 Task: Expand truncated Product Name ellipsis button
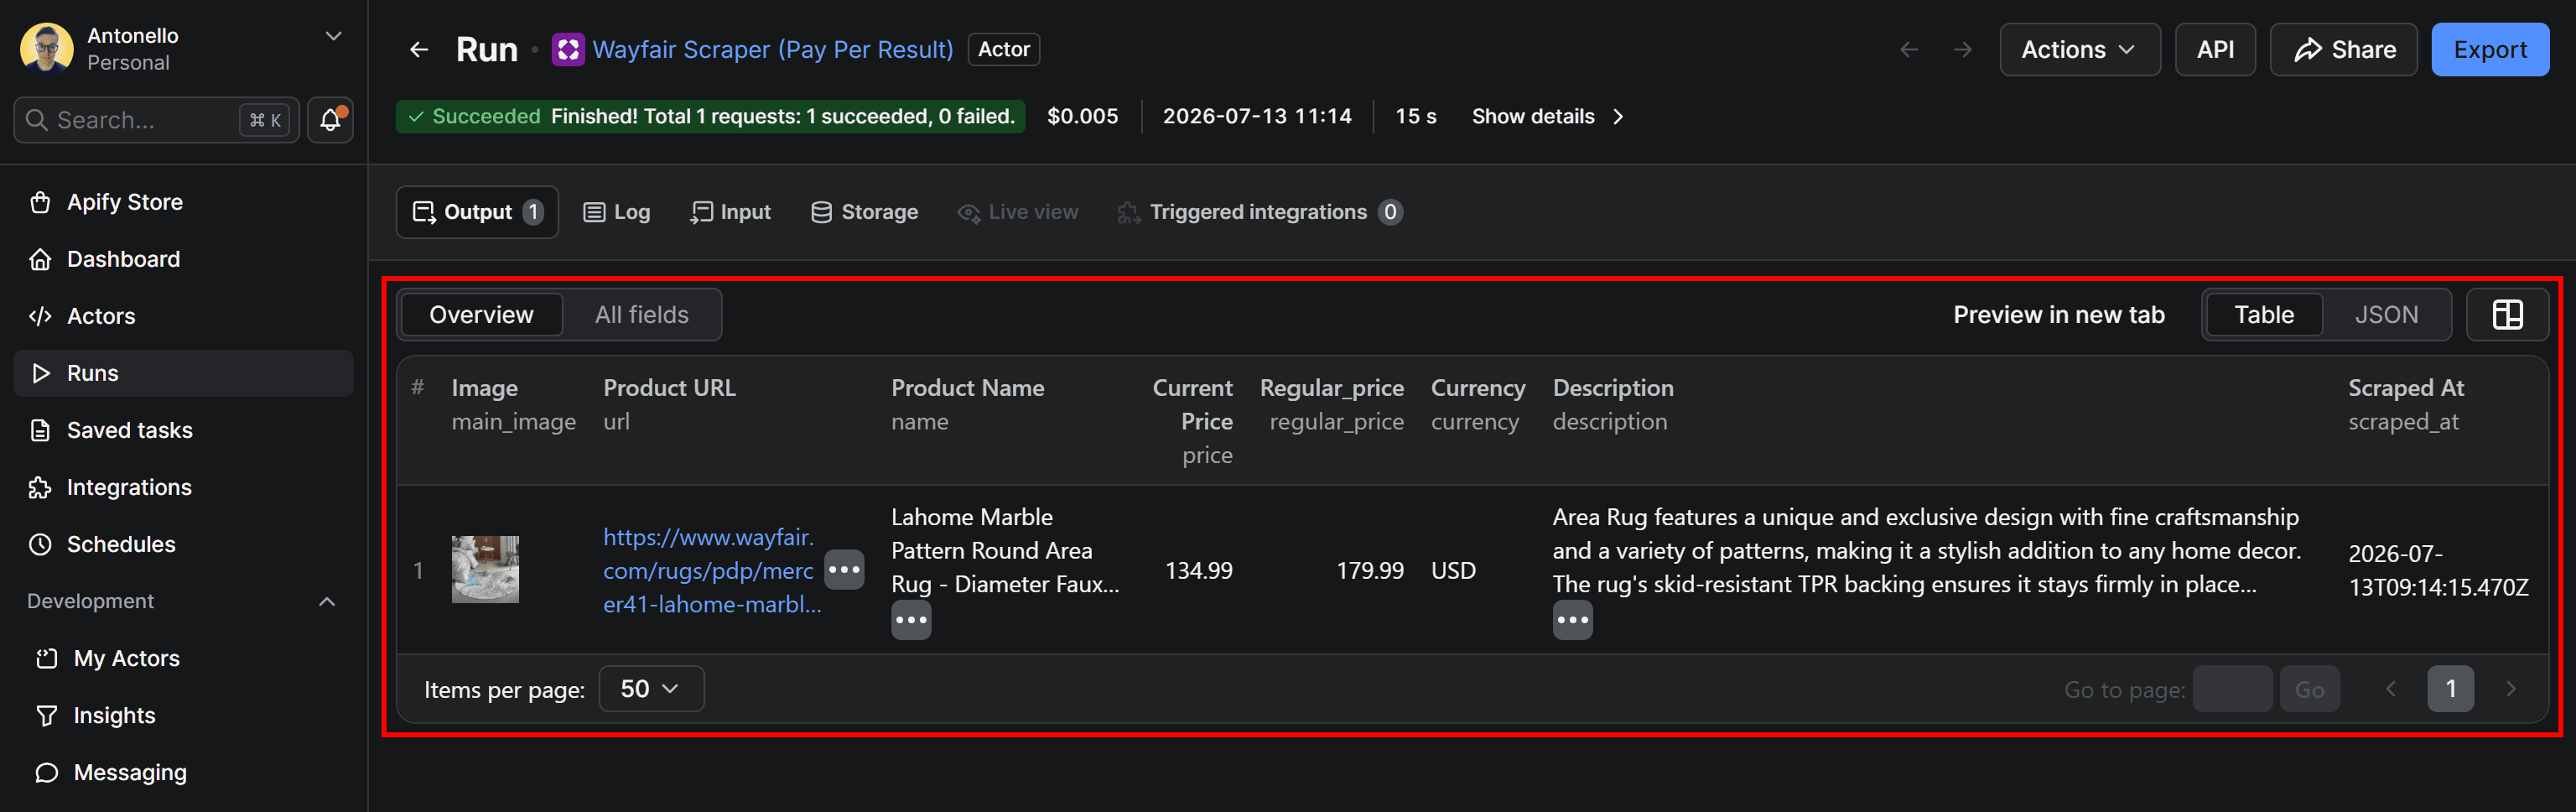tap(911, 620)
